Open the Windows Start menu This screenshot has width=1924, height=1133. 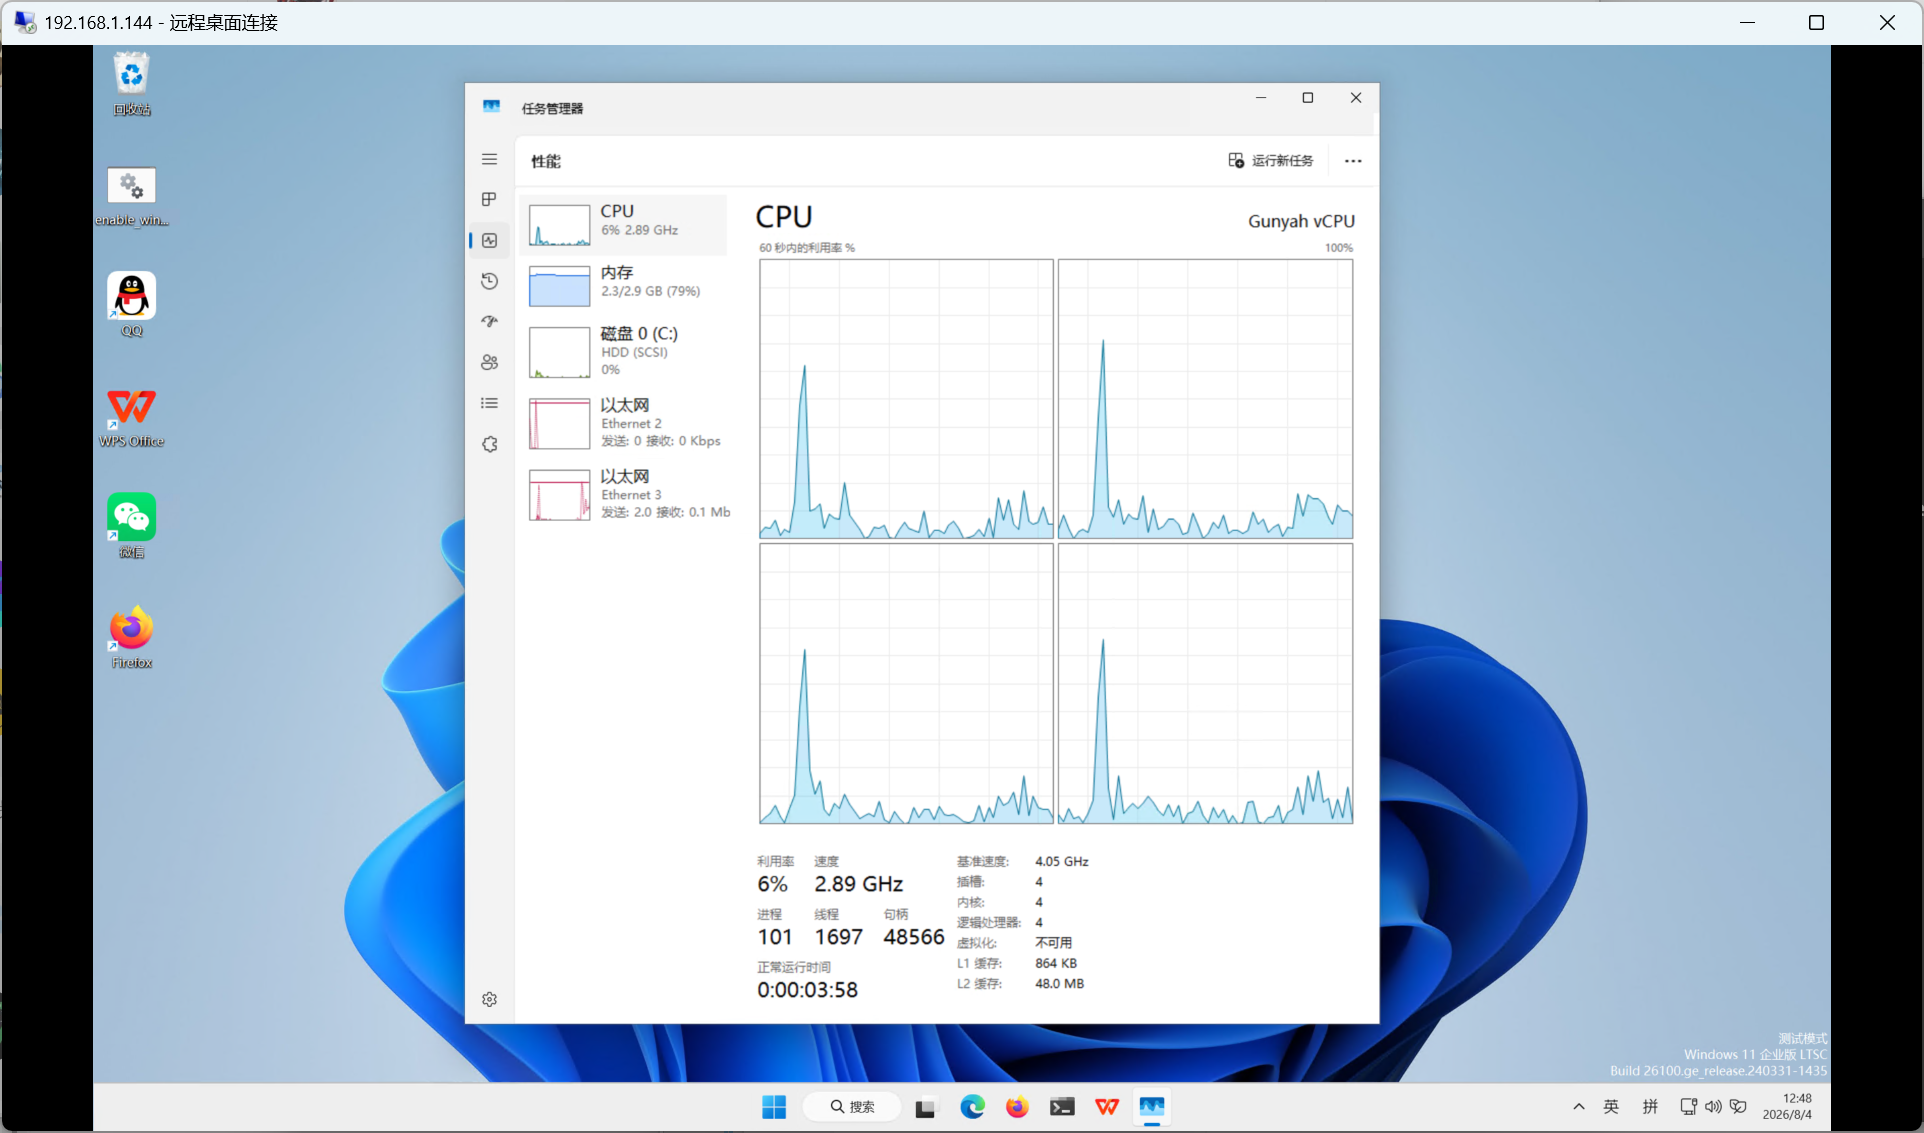pos(774,1107)
